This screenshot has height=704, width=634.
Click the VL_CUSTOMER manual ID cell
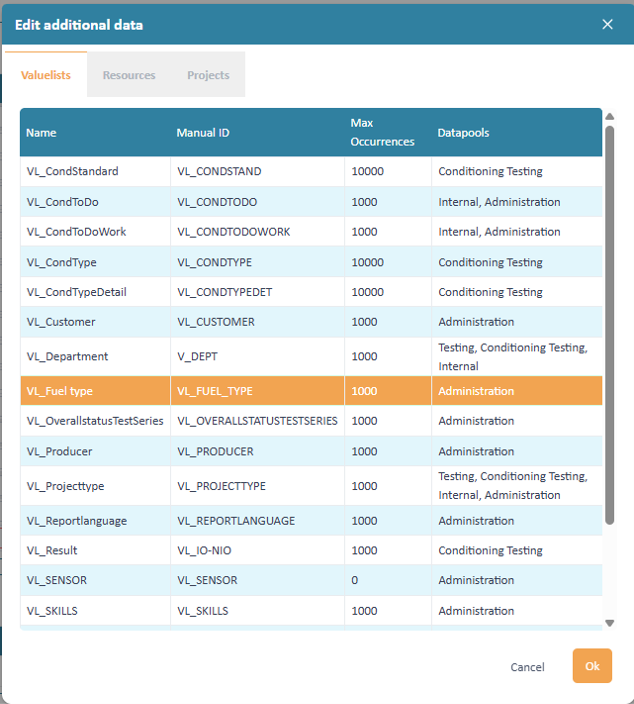[x=257, y=322]
